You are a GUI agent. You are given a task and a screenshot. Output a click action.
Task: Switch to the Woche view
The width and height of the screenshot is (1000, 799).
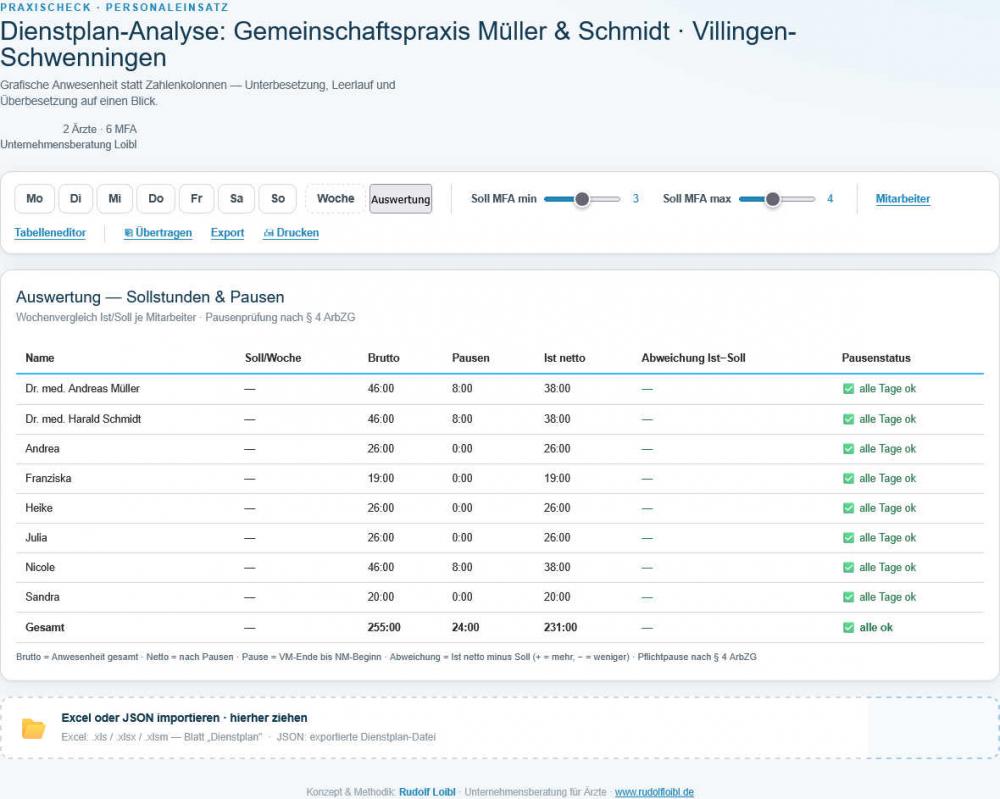click(335, 198)
